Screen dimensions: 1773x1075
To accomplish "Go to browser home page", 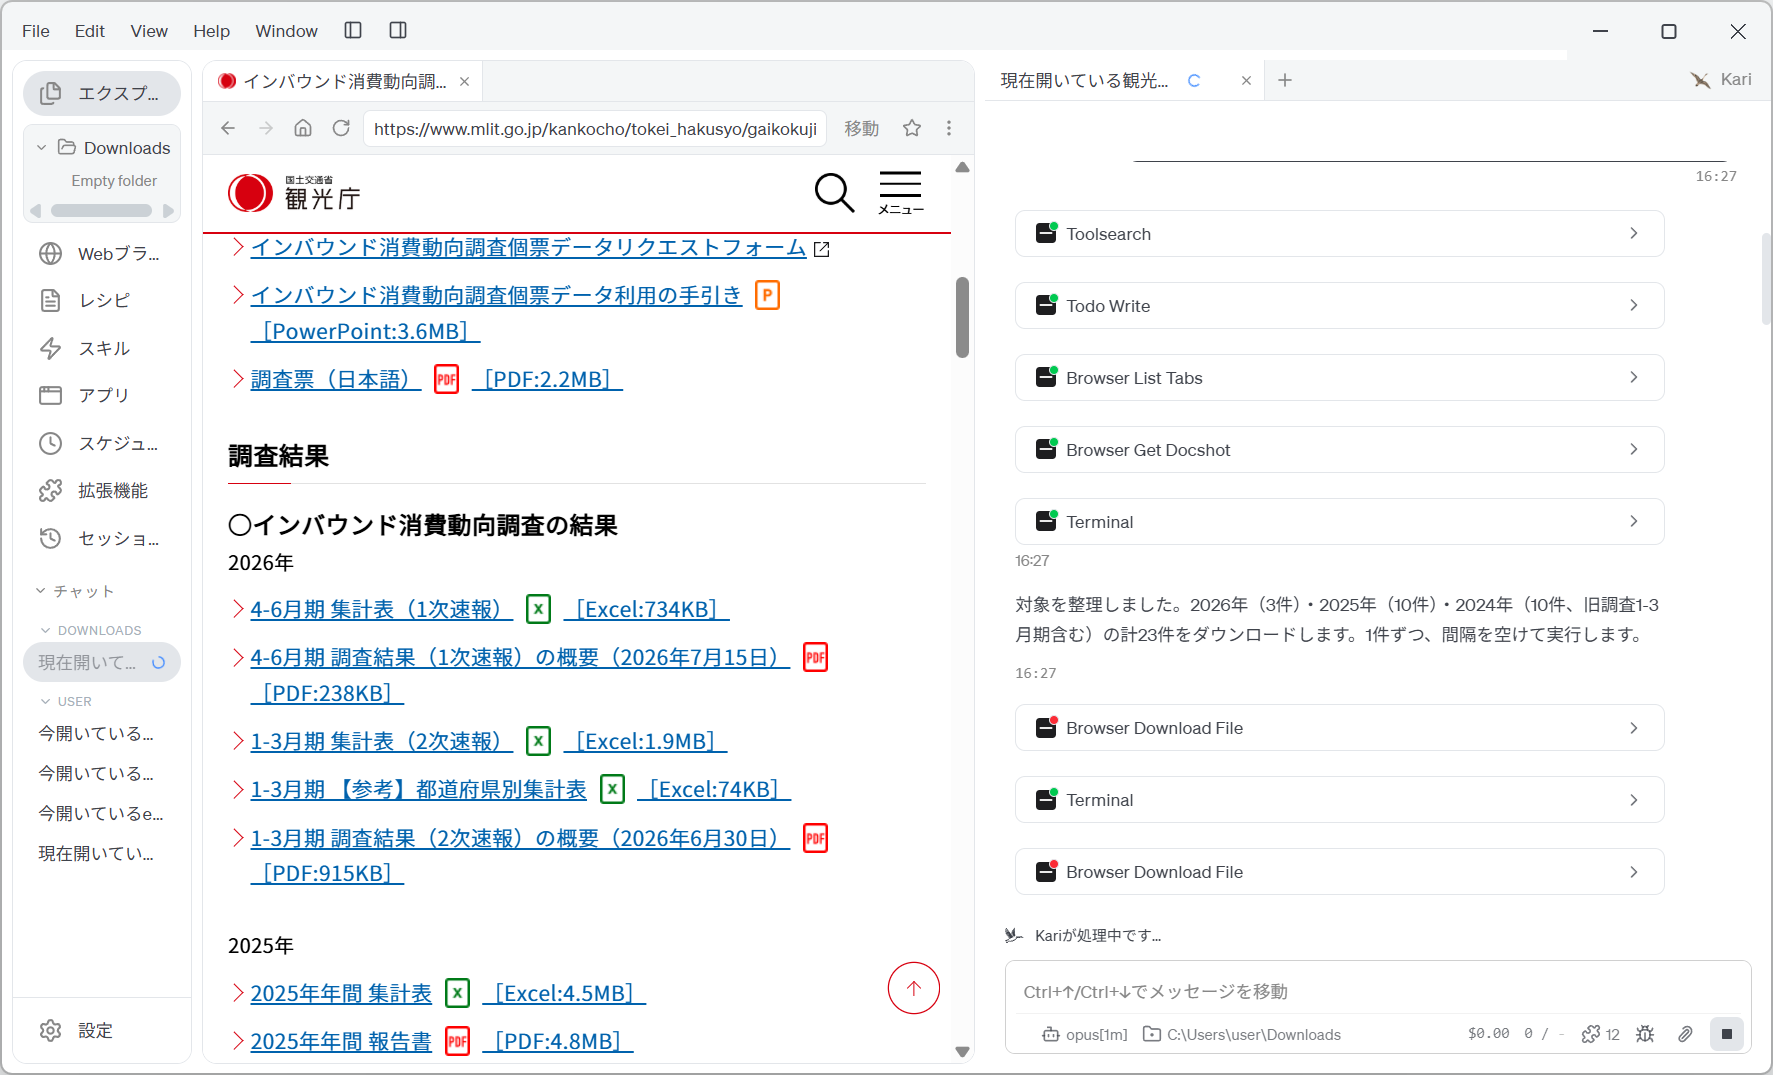I will 303,128.
